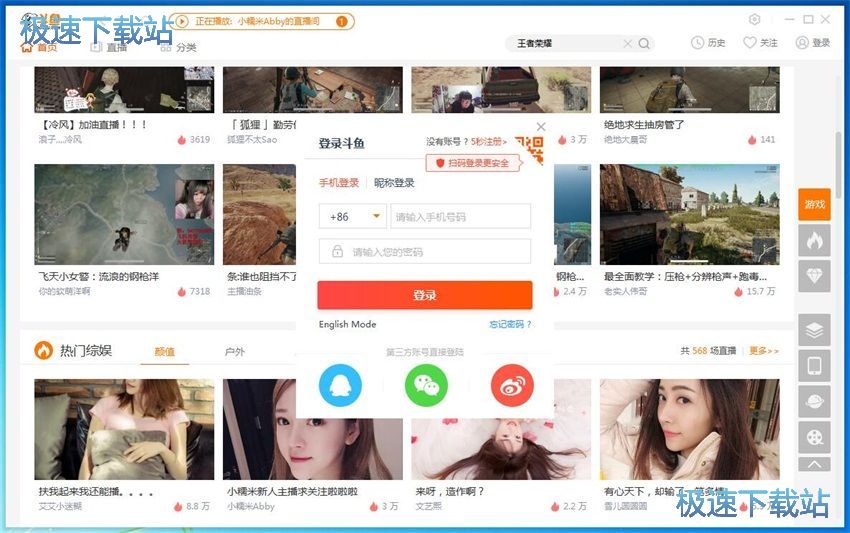Select the 户外 tab in 热门综娱

coord(235,352)
